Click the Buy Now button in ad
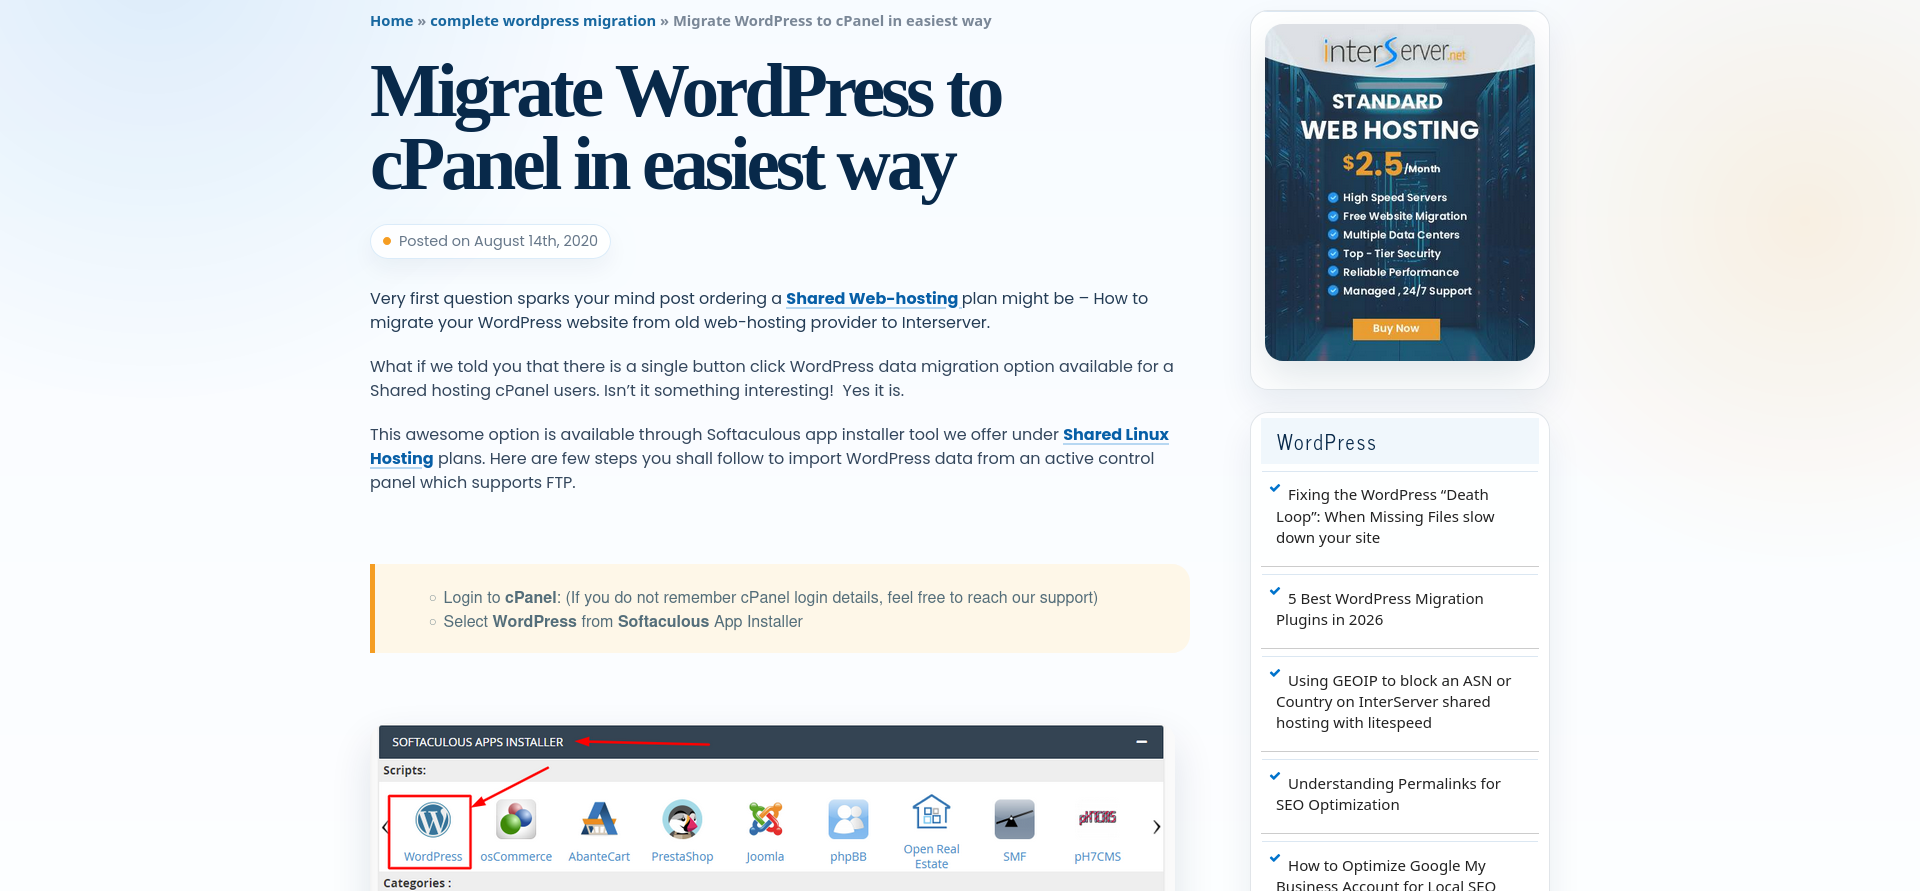Screen dimensions: 1920x891 [x=1396, y=329]
